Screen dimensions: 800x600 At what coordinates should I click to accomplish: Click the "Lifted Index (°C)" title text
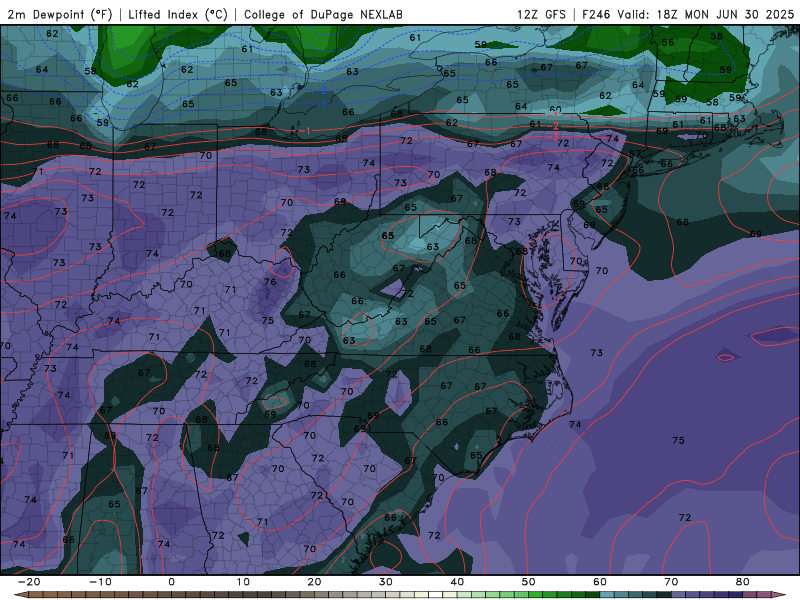click(x=178, y=14)
